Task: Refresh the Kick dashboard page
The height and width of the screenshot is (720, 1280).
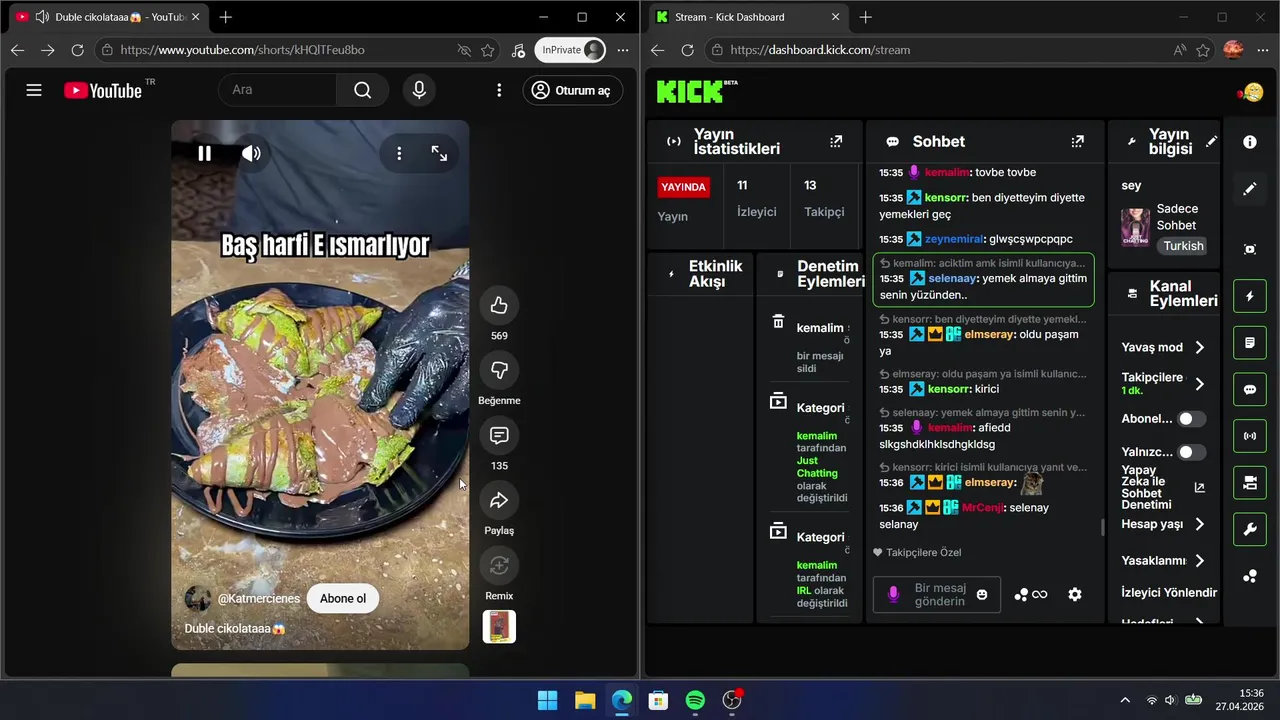Action: [x=687, y=50]
